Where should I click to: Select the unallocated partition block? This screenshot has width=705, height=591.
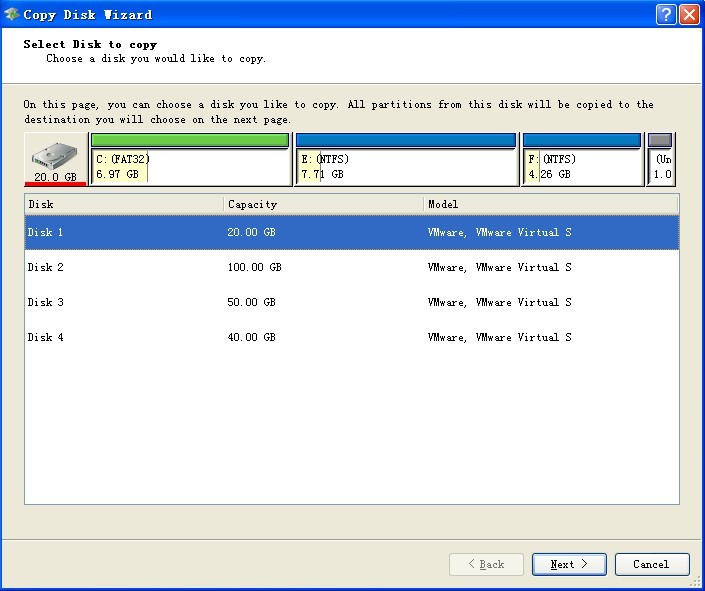661,167
